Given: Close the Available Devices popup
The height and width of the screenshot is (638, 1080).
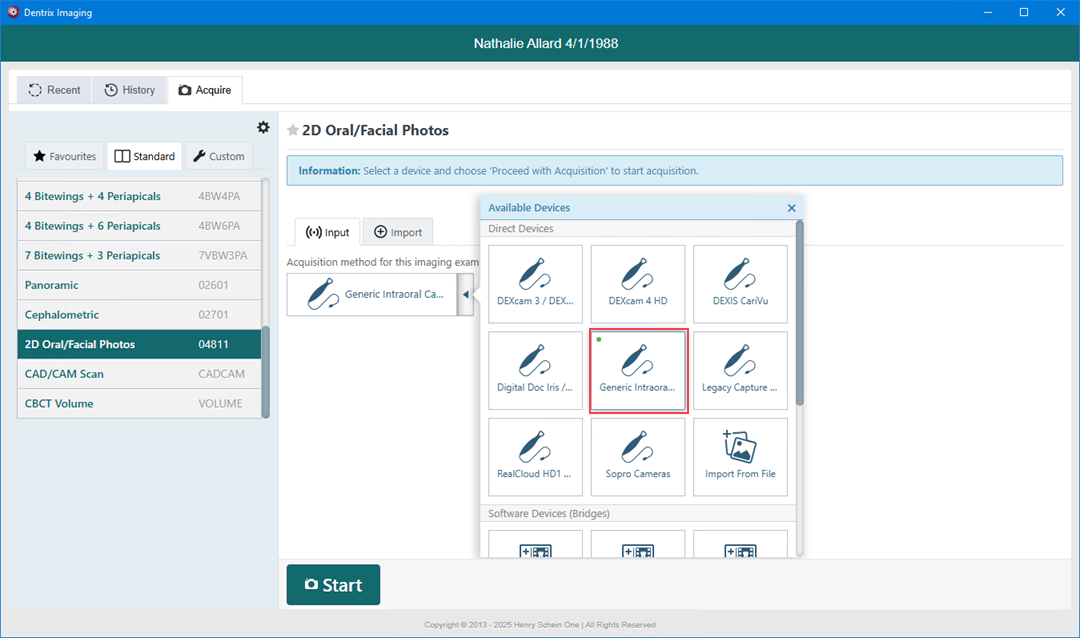Looking at the screenshot, I should (x=791, y=208).
